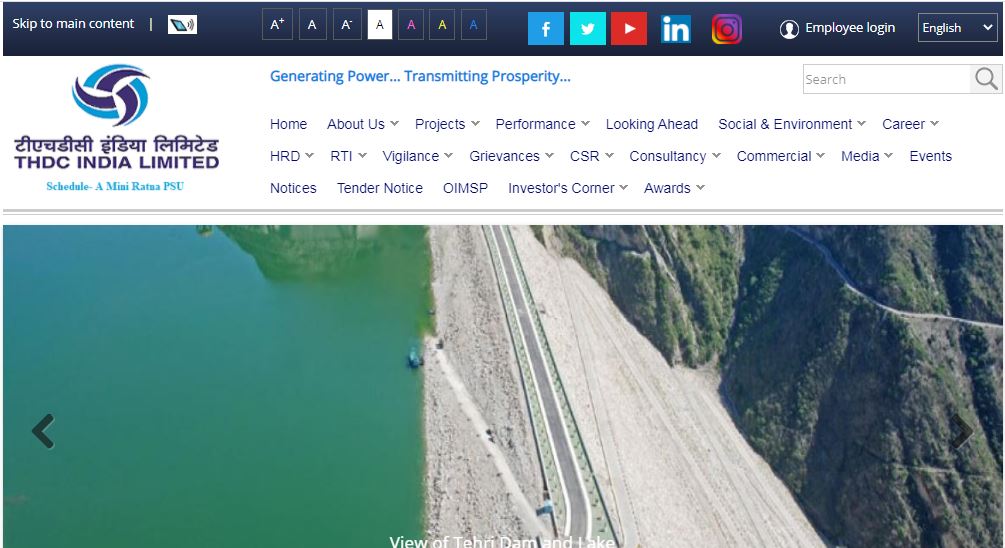This screenshot has width=1005, height=548.
Task: Increase font size with A+ button
Action: point(277,25)
